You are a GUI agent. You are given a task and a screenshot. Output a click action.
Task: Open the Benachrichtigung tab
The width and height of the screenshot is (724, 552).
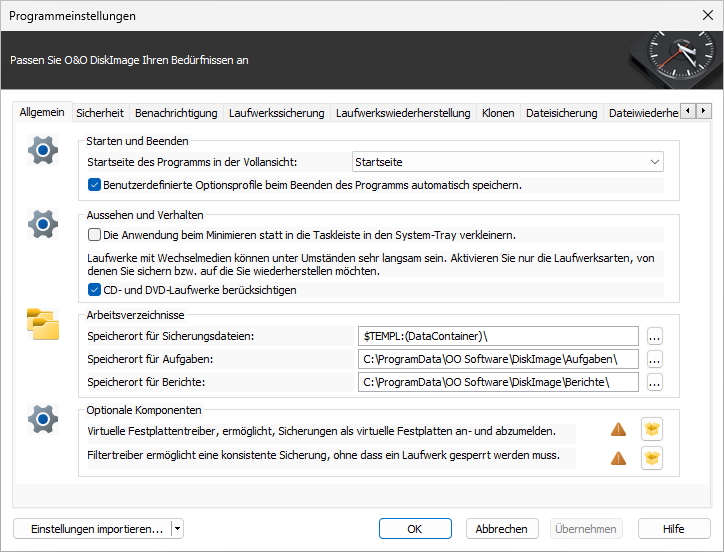pyautogui.click(x=176, y=113)
